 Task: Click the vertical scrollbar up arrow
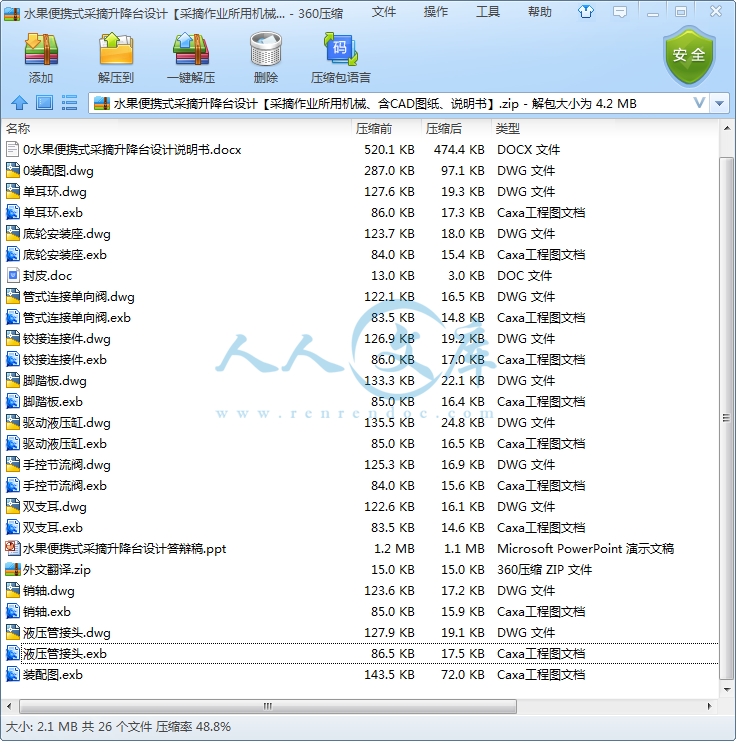coord(727,129)
